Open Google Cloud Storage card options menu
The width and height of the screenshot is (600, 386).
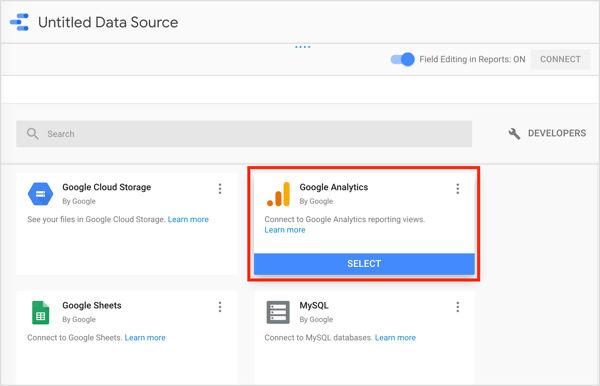click(220, 189)
